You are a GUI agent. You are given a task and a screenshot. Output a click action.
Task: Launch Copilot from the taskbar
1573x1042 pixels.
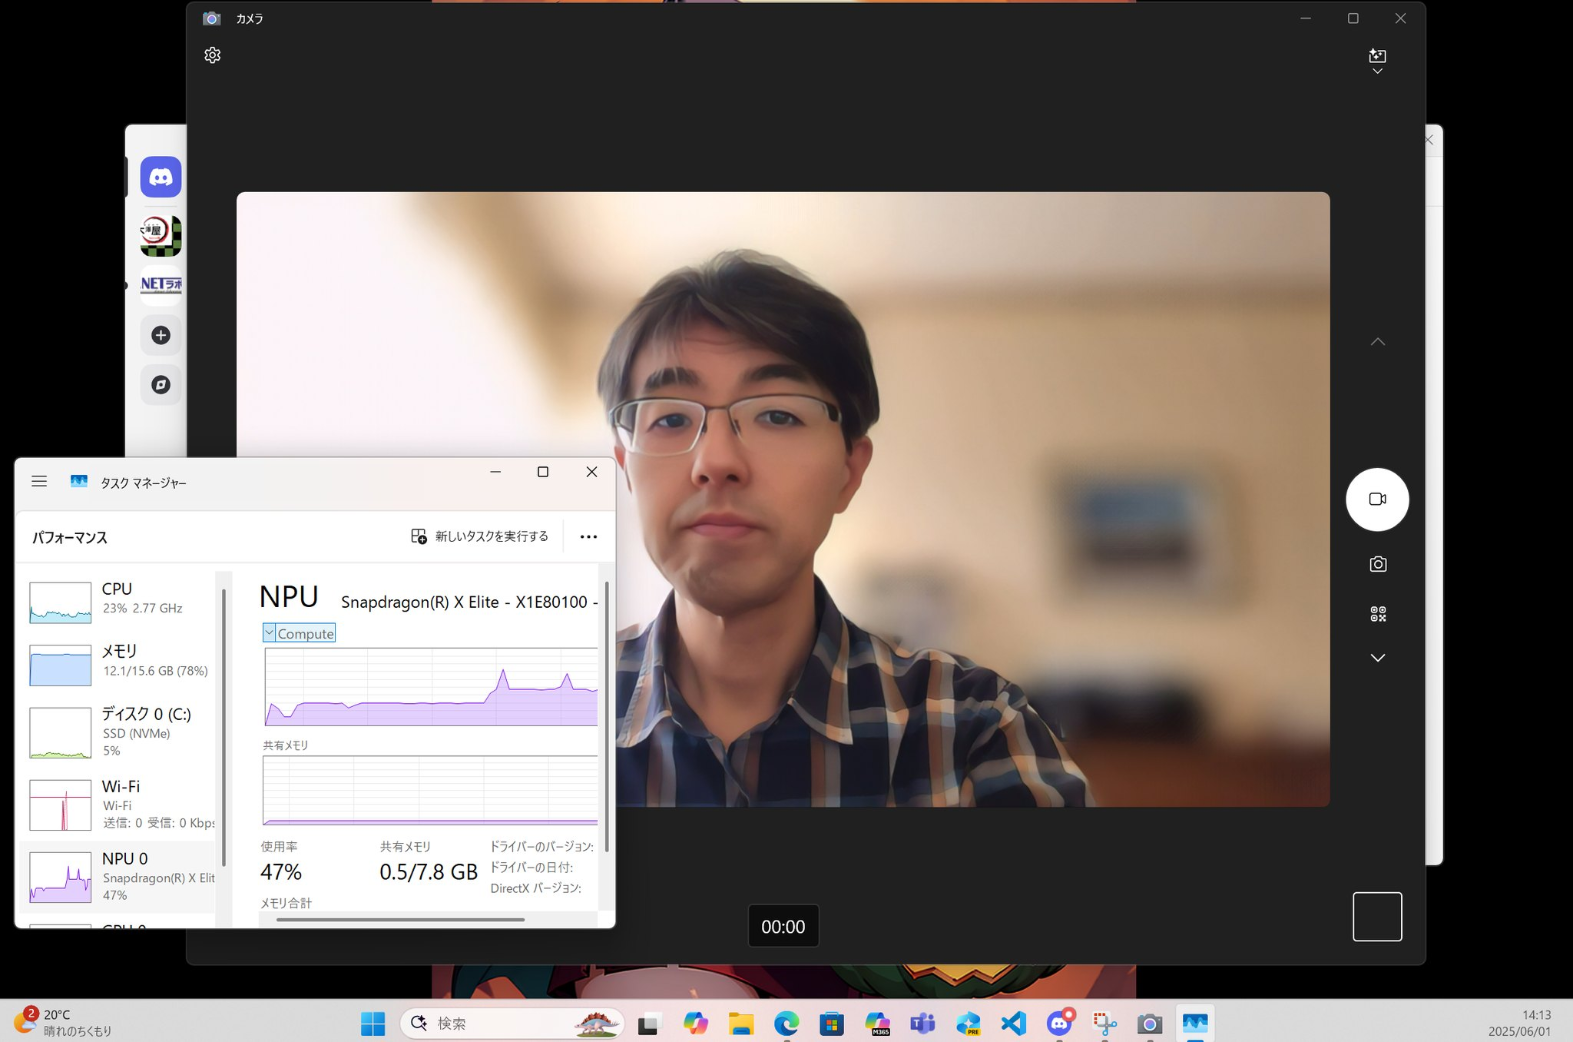(695, 1024)
